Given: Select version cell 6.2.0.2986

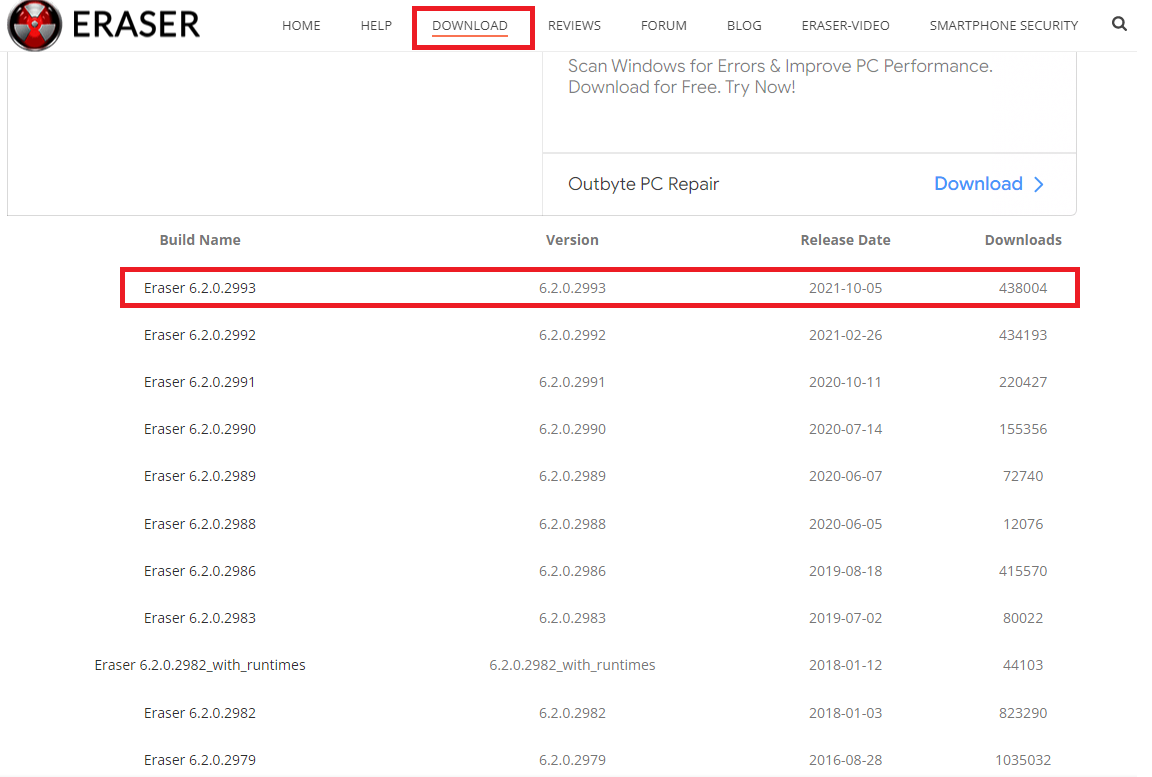Looking at the screenshot, I should click(x=572, y=571).
